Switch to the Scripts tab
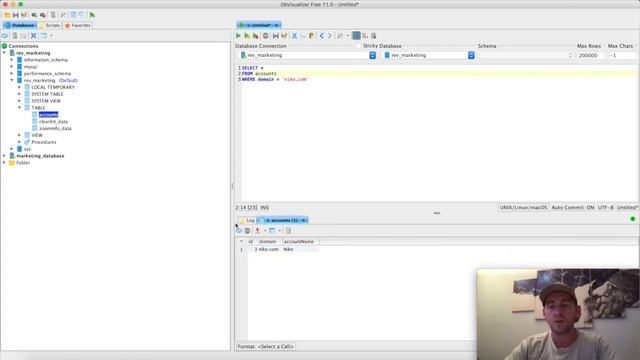 coord(50,25)
